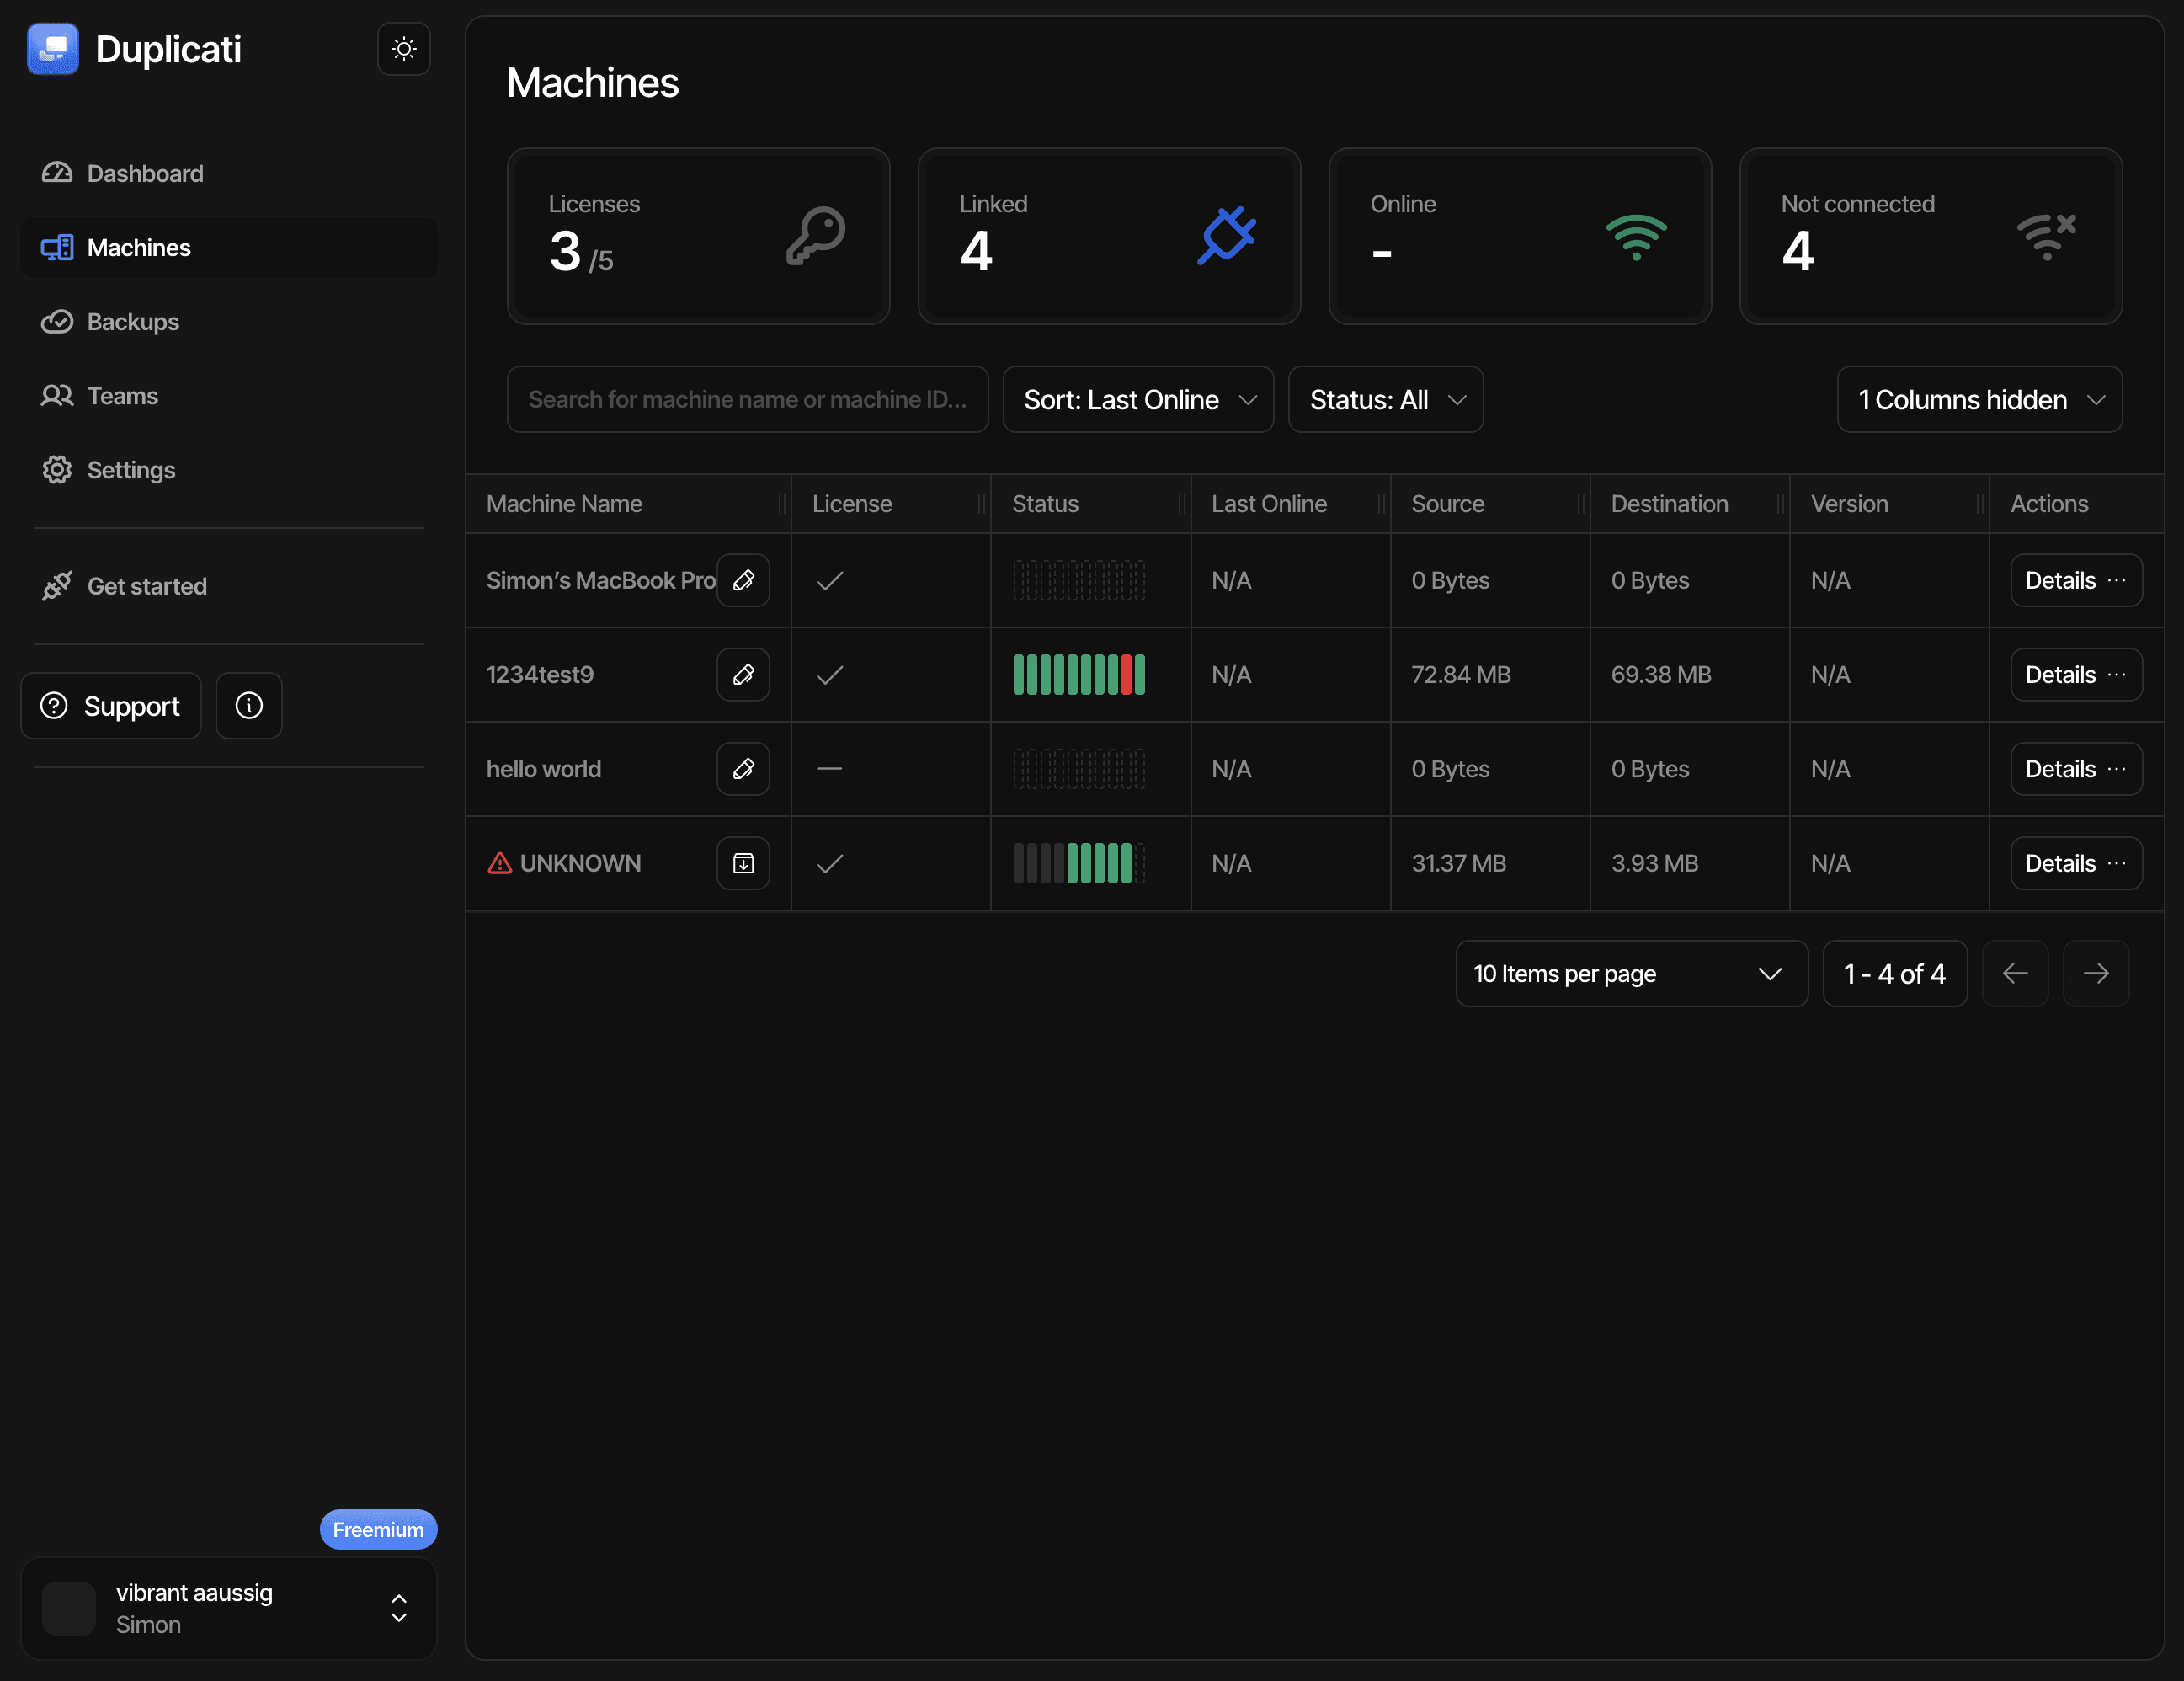Click the edit pencil for hello world

point(743,769)
